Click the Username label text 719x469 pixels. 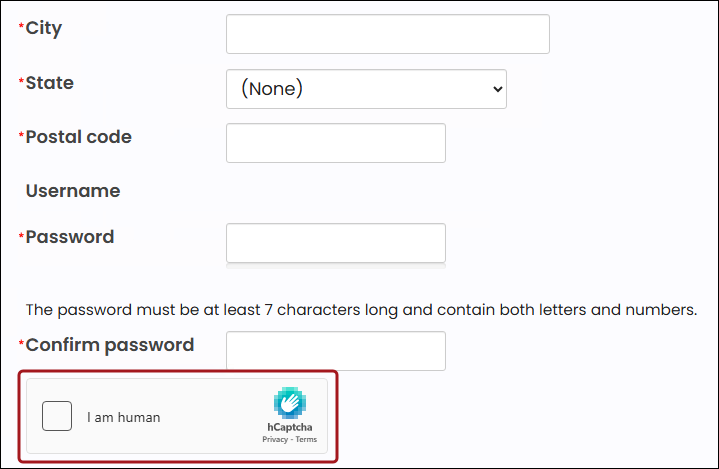pos(73,190)
